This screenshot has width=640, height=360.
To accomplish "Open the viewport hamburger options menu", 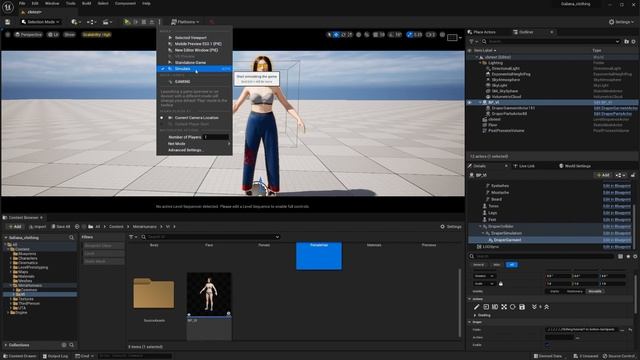I will coord(8,35).
